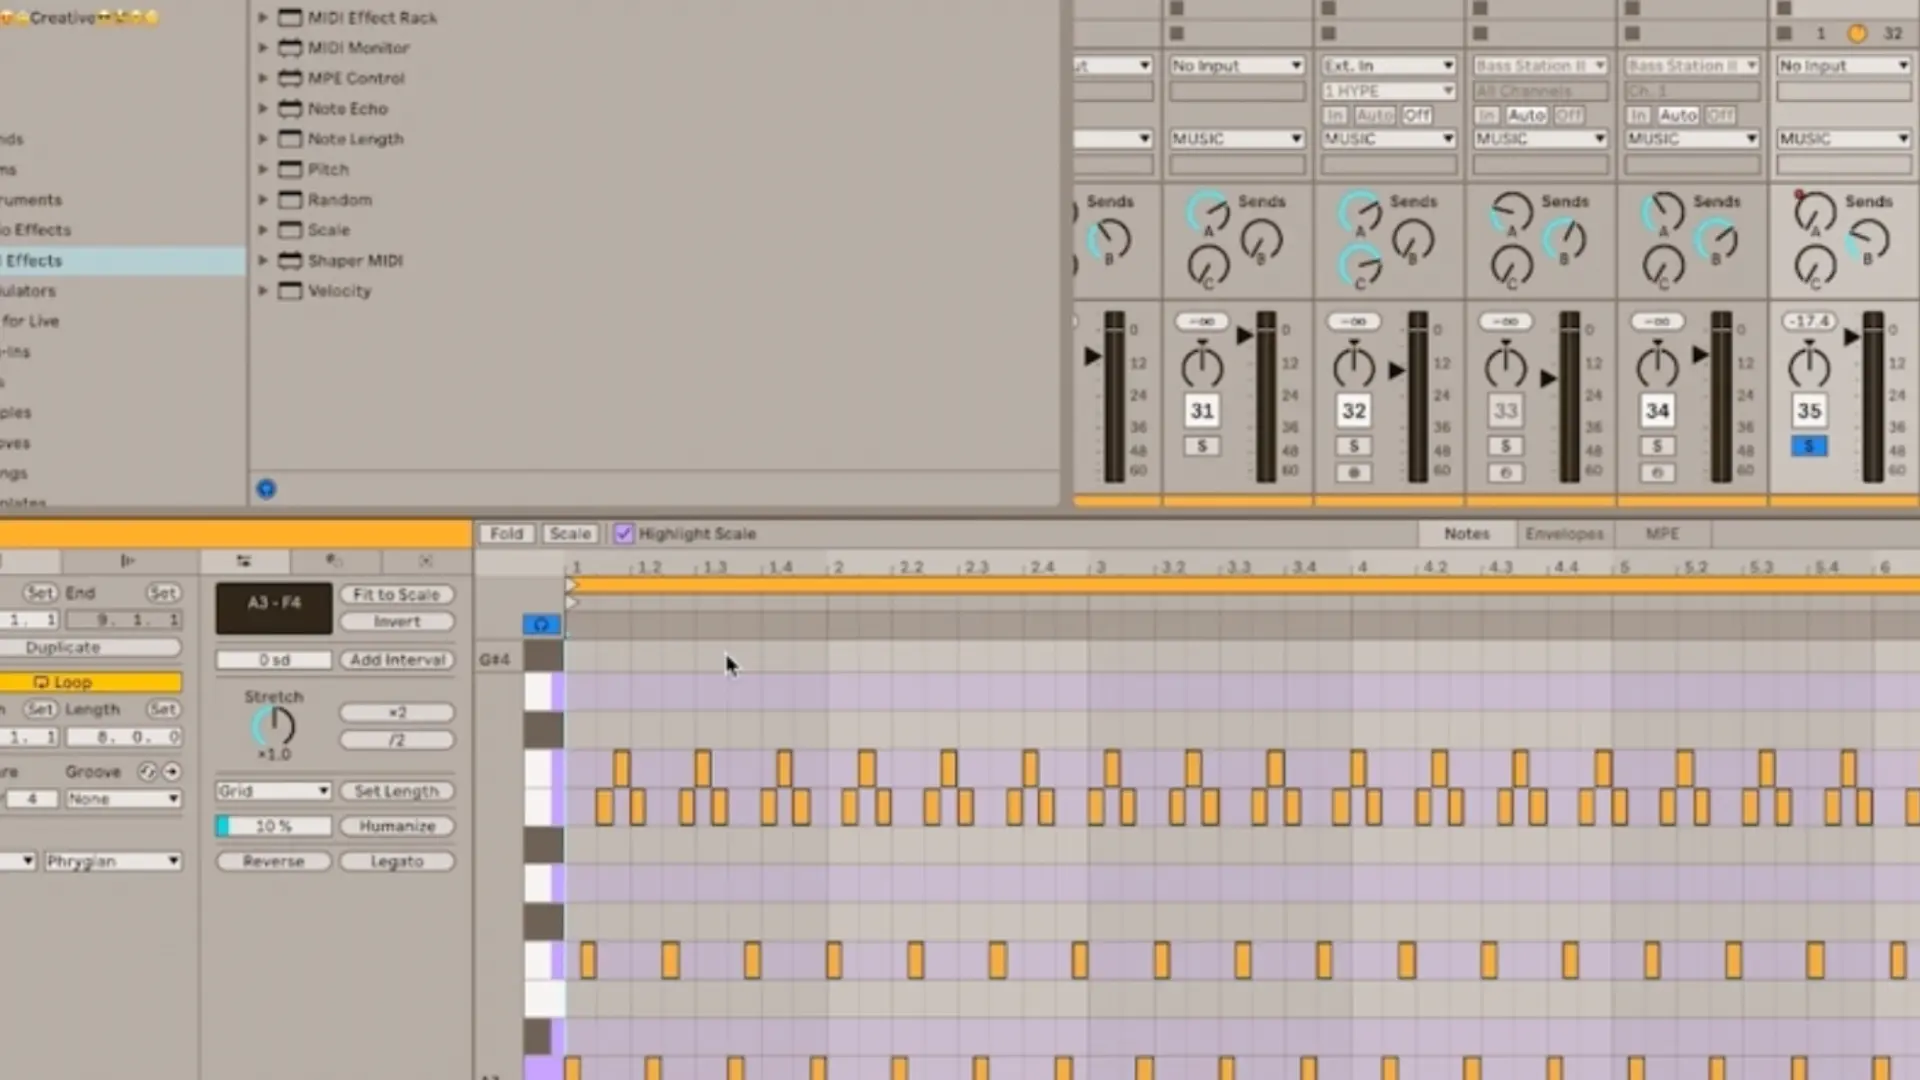Click the Fold button
Viewport: 1920px width, 1080px height.
(x=506, y=534)
